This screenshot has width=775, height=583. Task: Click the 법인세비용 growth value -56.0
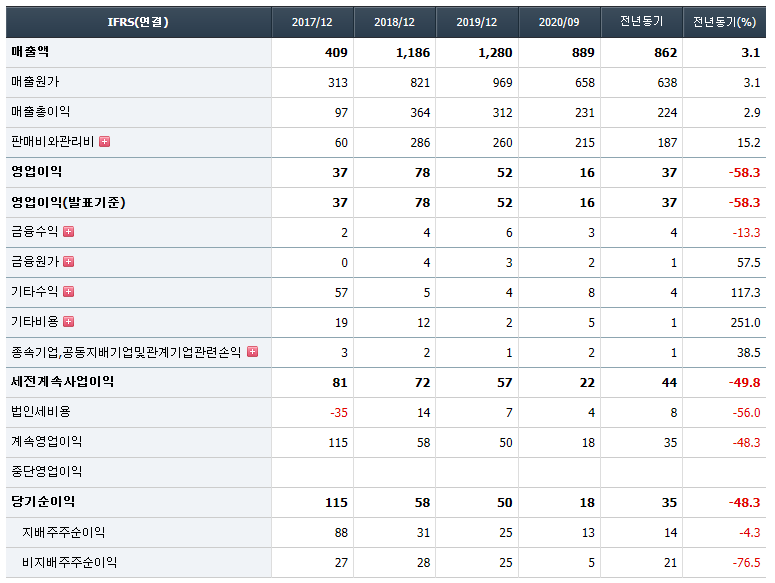(x=746, y=413)
